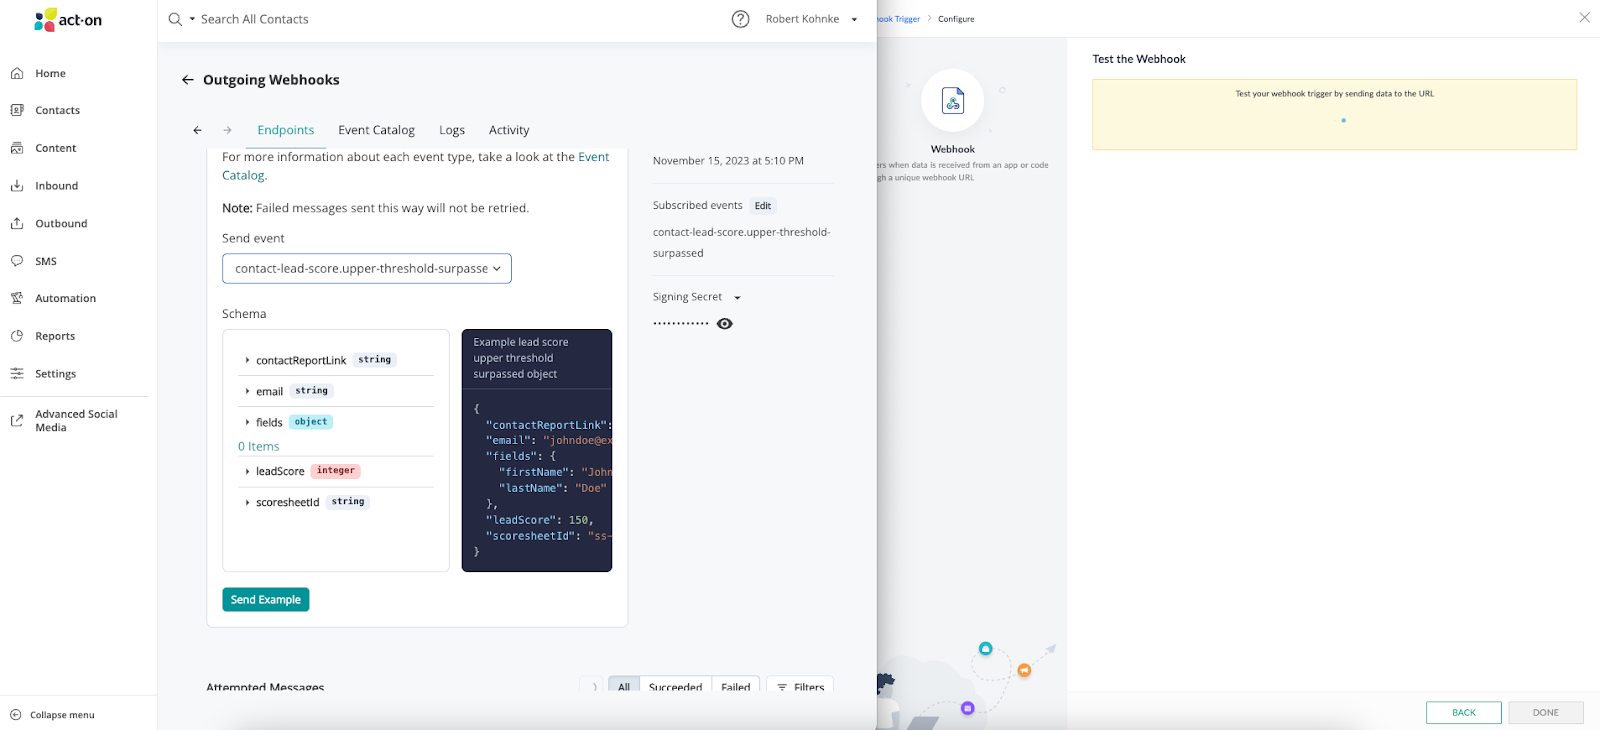Click the DONE button
The width and height of the screenshot is (1600, 730).
pos(1546,713)
